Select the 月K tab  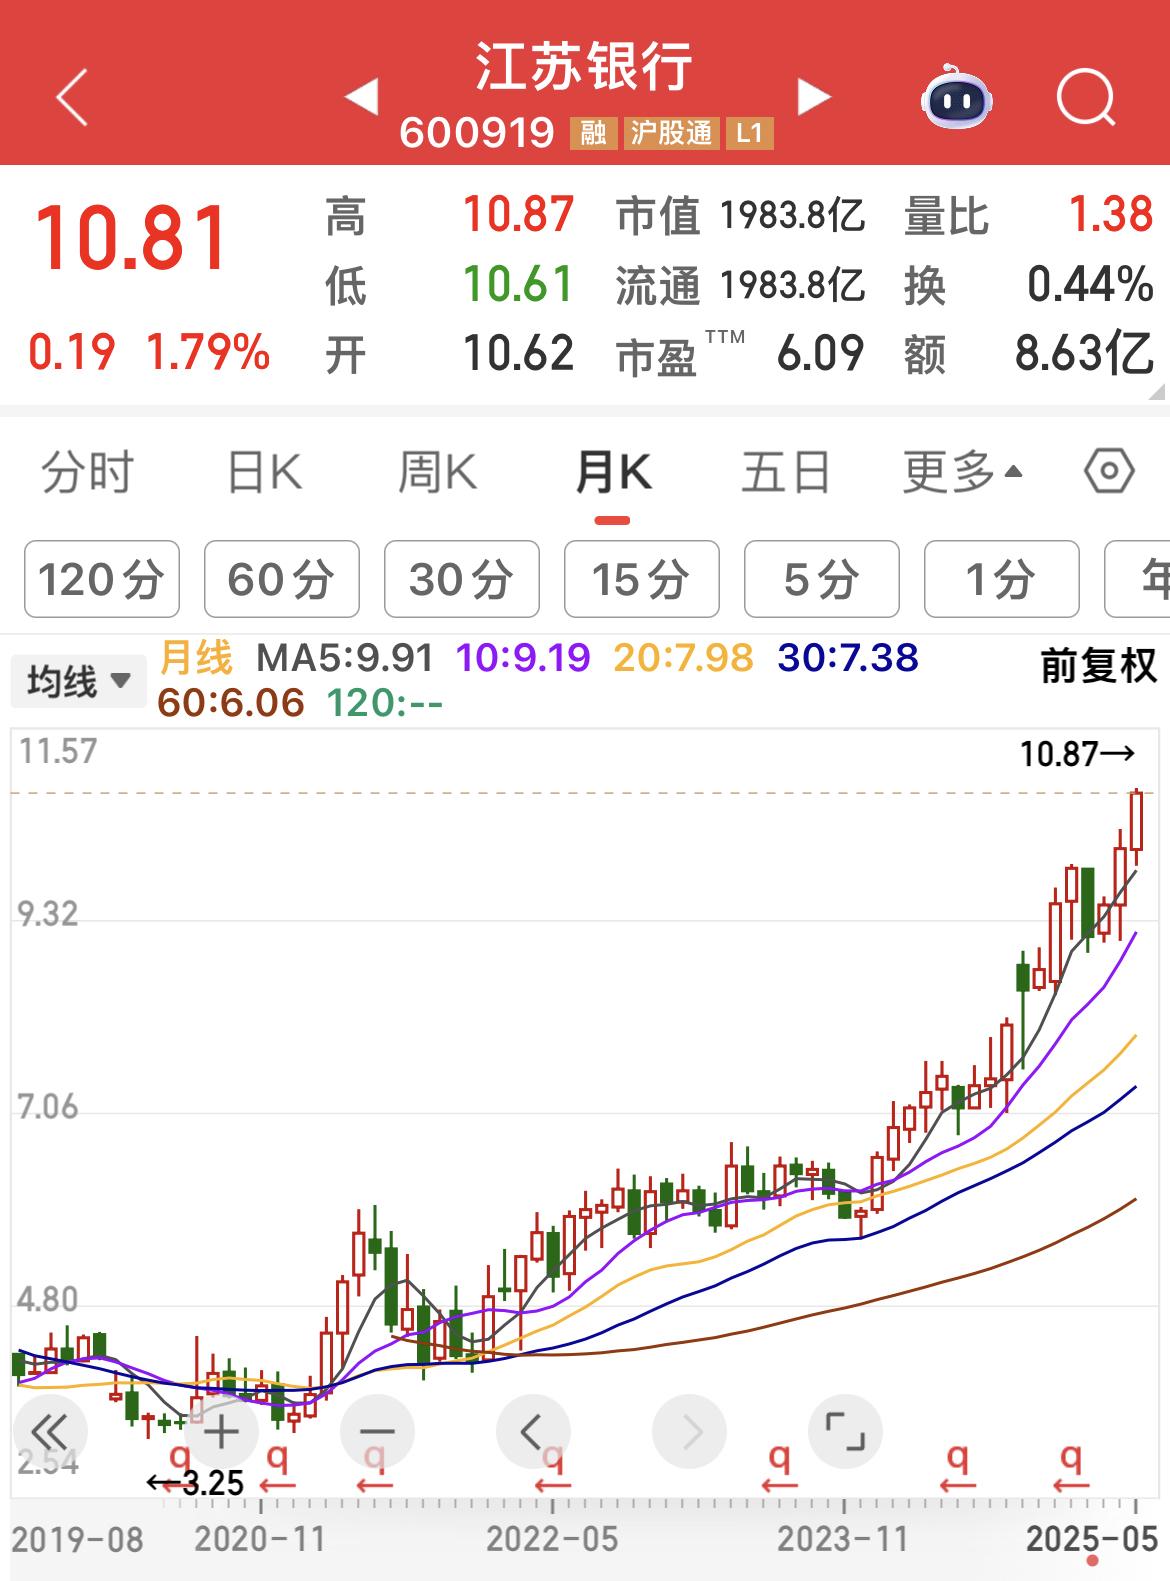coord(613,472)
